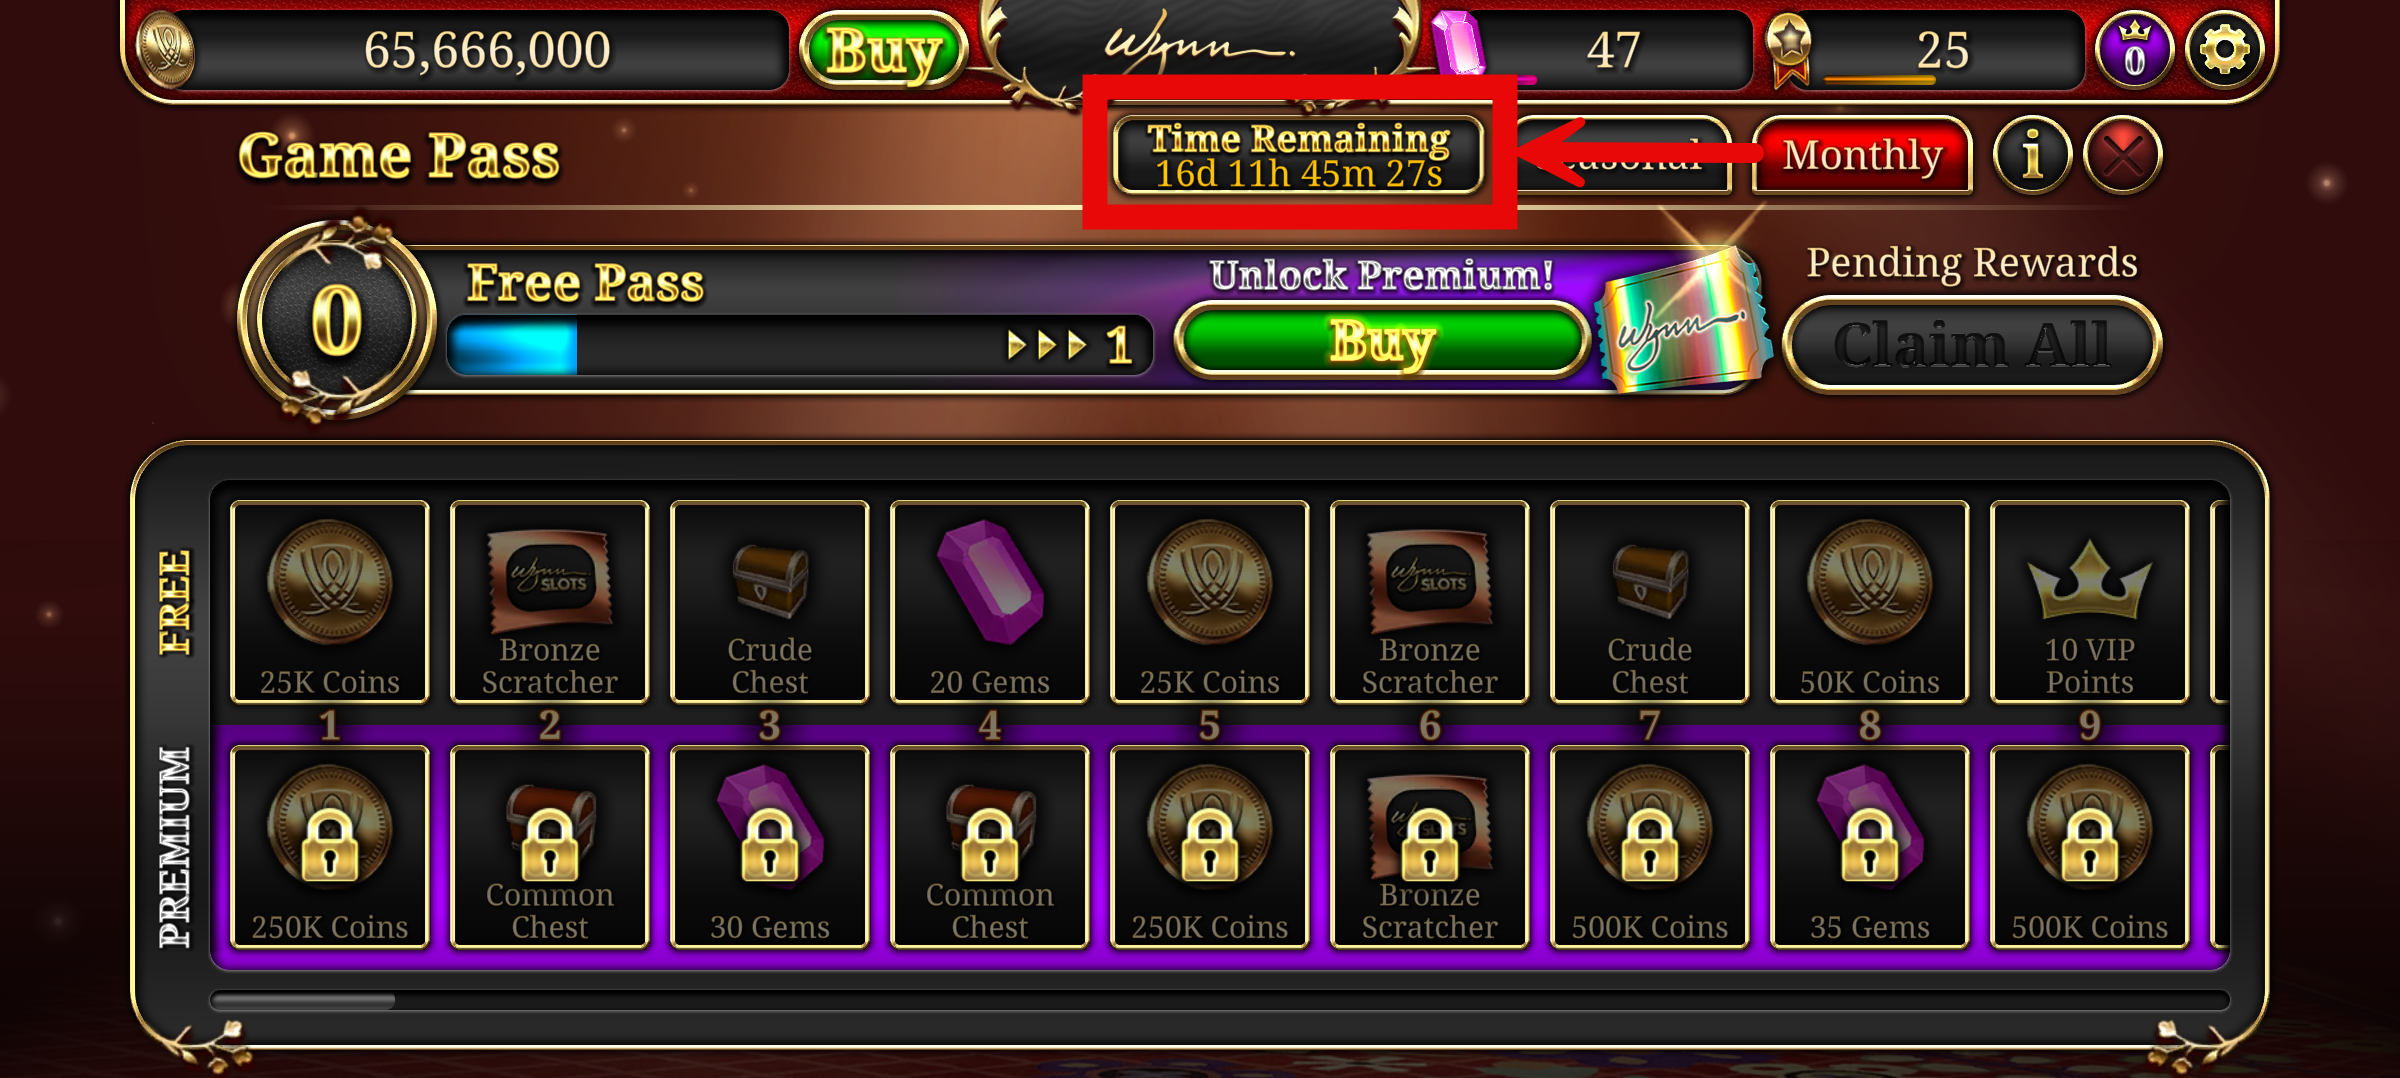This screenshot has width=2400, height=1078.
Task: Tap the star medal level icon
Action: (x=1789, y=48)
